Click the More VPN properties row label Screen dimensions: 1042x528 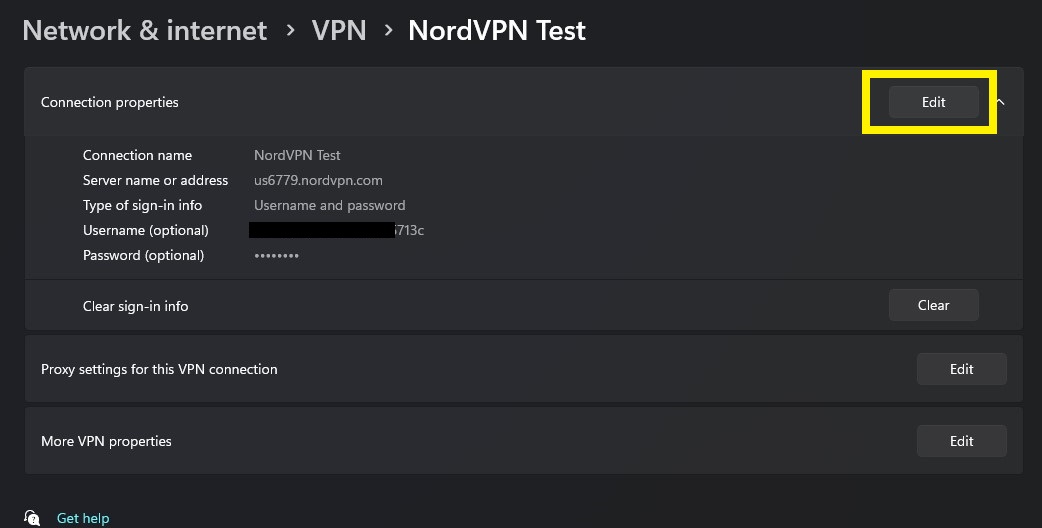tap(106, 441)
